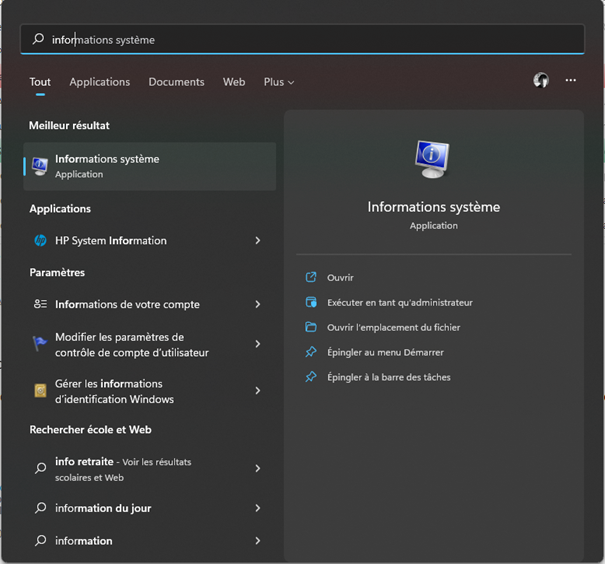Switch to the Web tab
The width and height of the screenshot is (605, 564).
pyautogui.click(x=234, y=82)
